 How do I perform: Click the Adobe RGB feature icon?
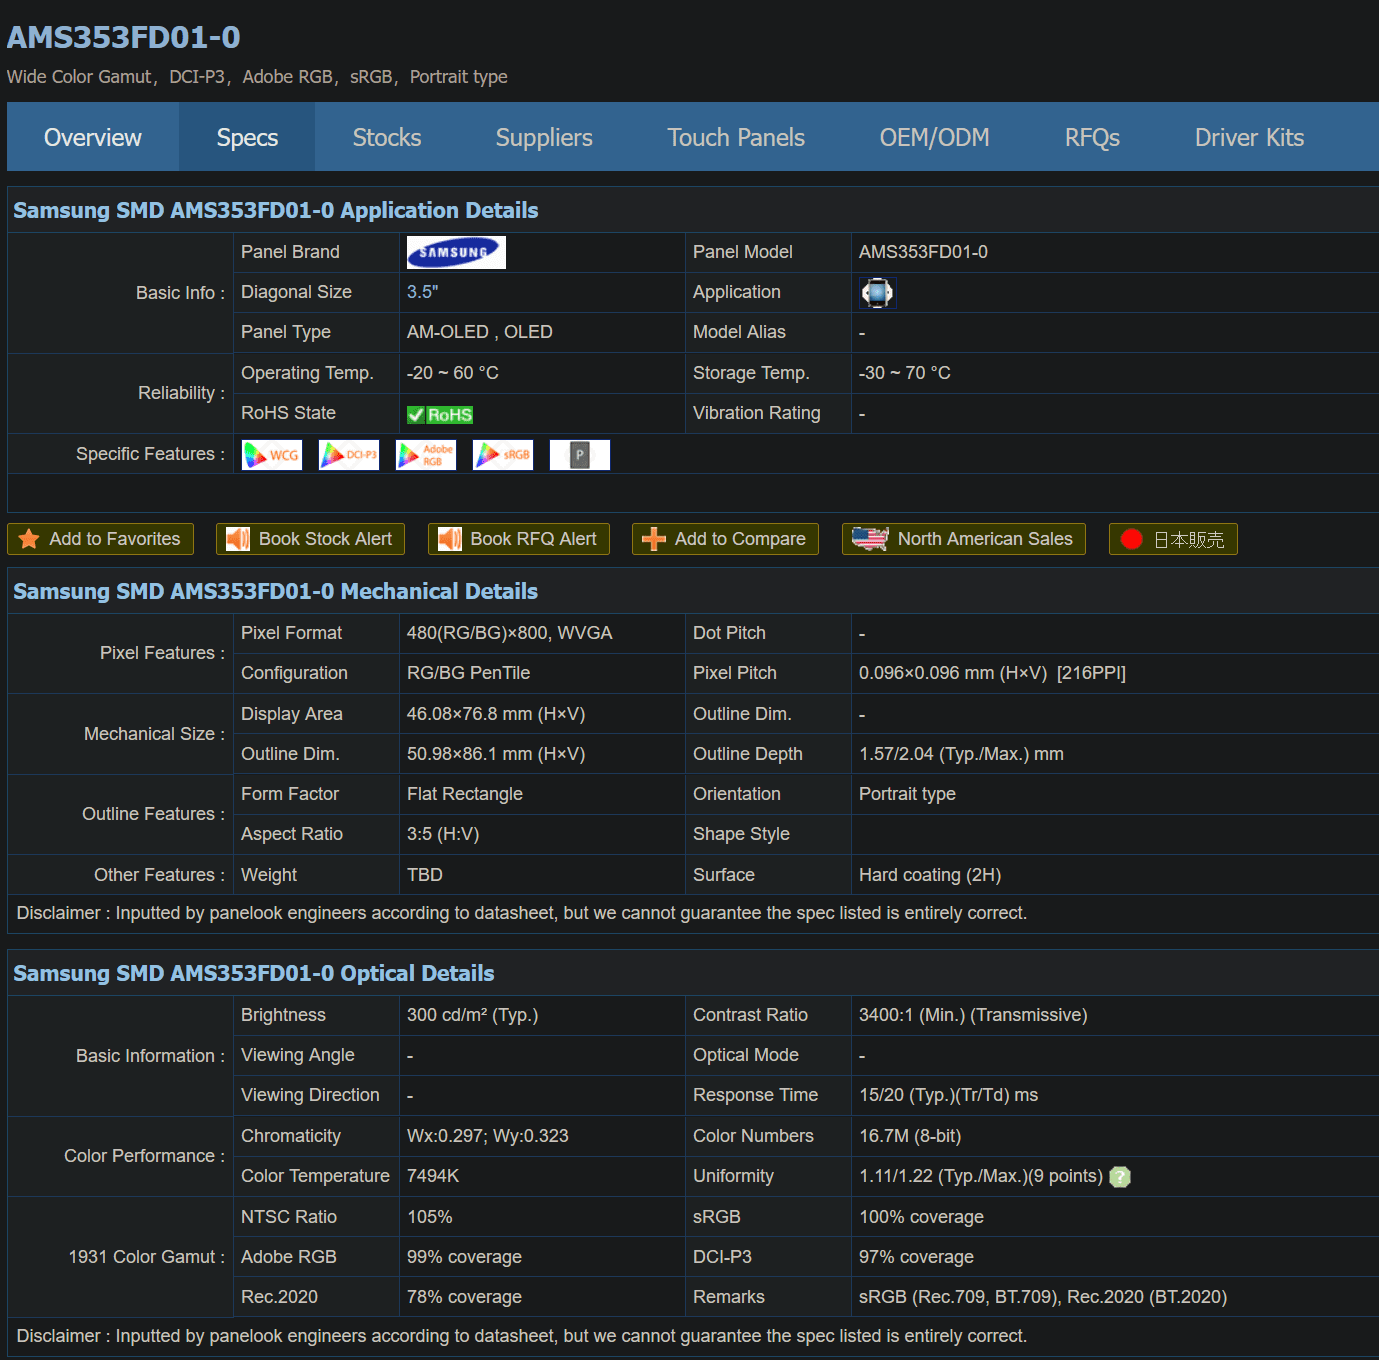(426, 455)
